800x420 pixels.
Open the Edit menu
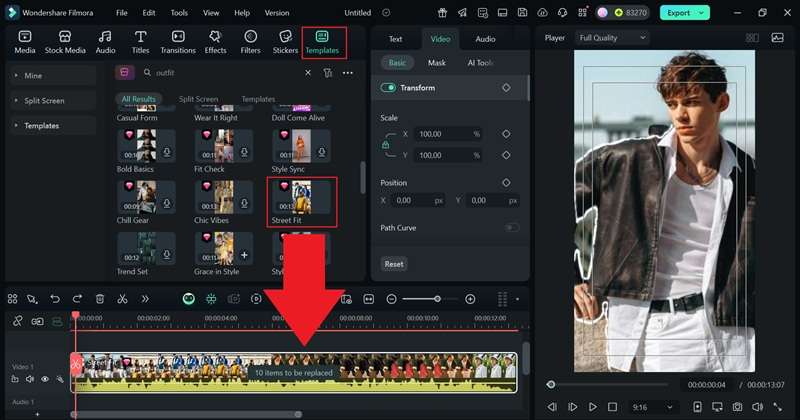point(149,13)
